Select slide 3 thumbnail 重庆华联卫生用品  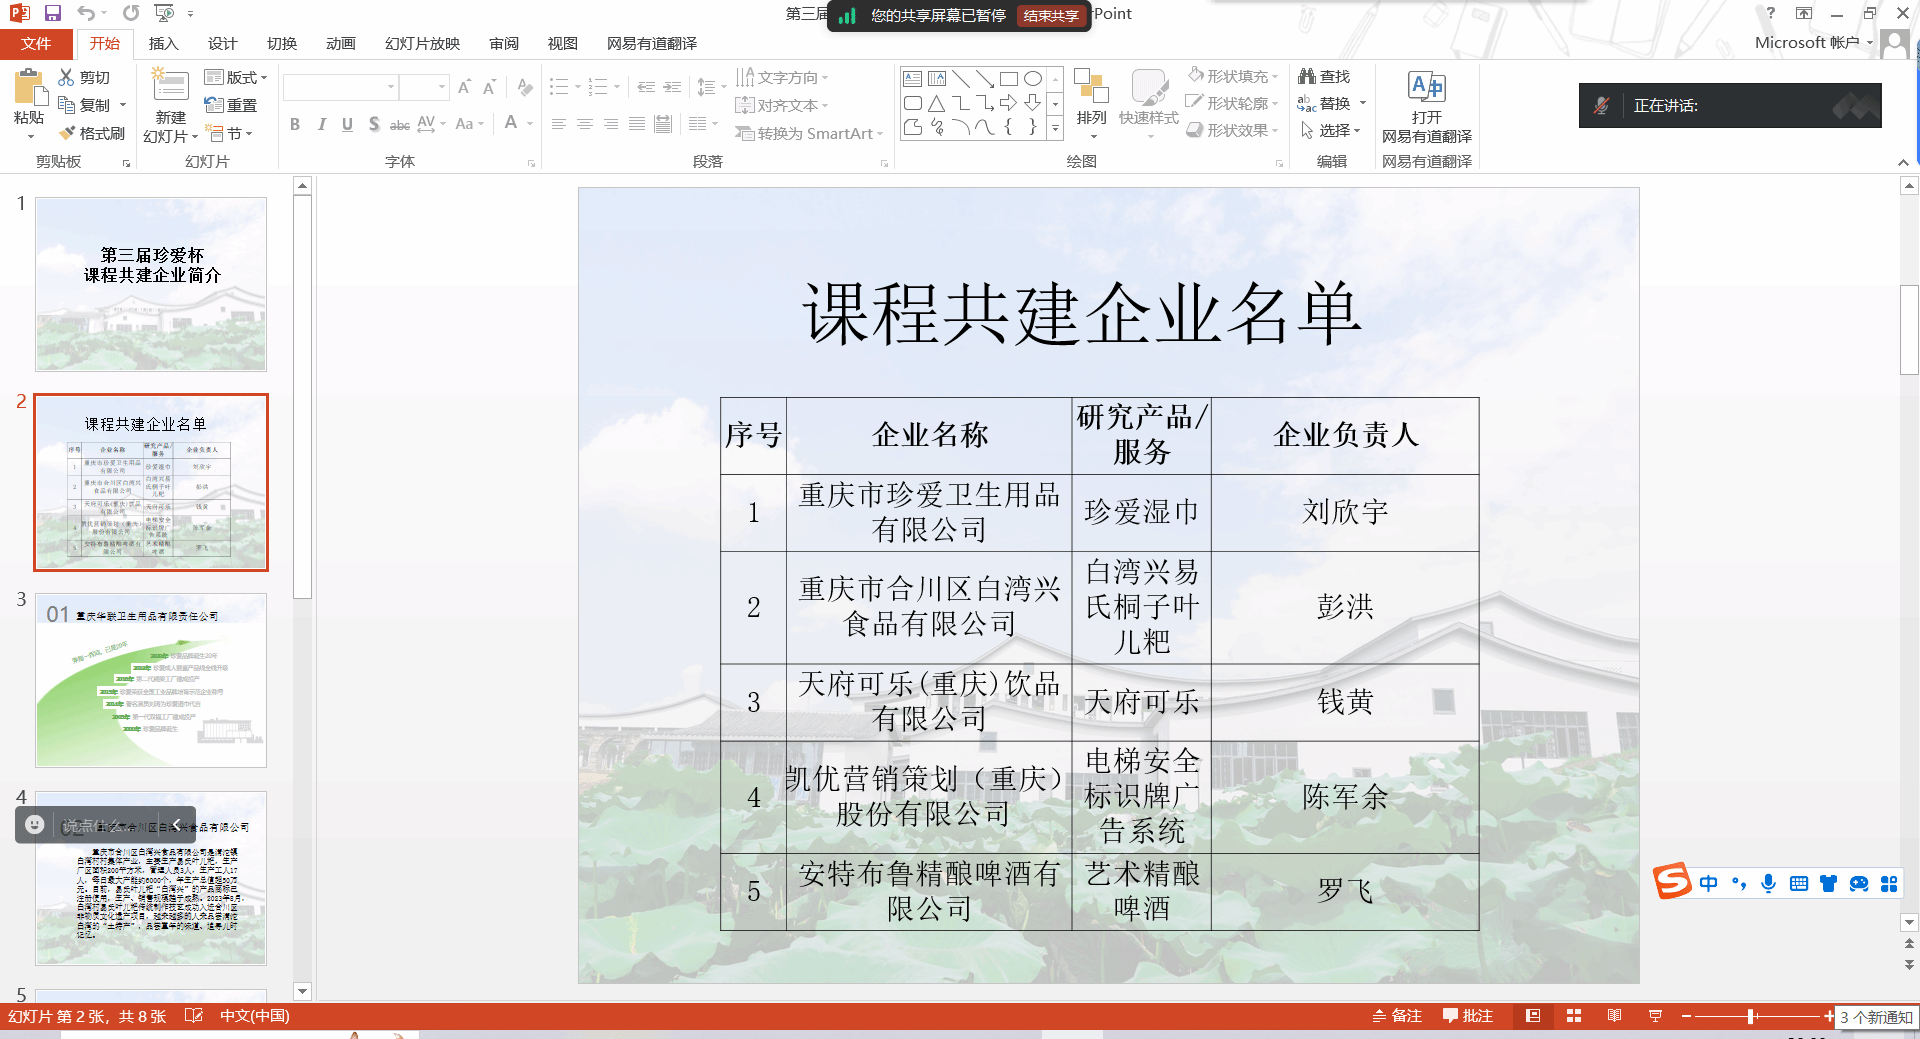151,680
